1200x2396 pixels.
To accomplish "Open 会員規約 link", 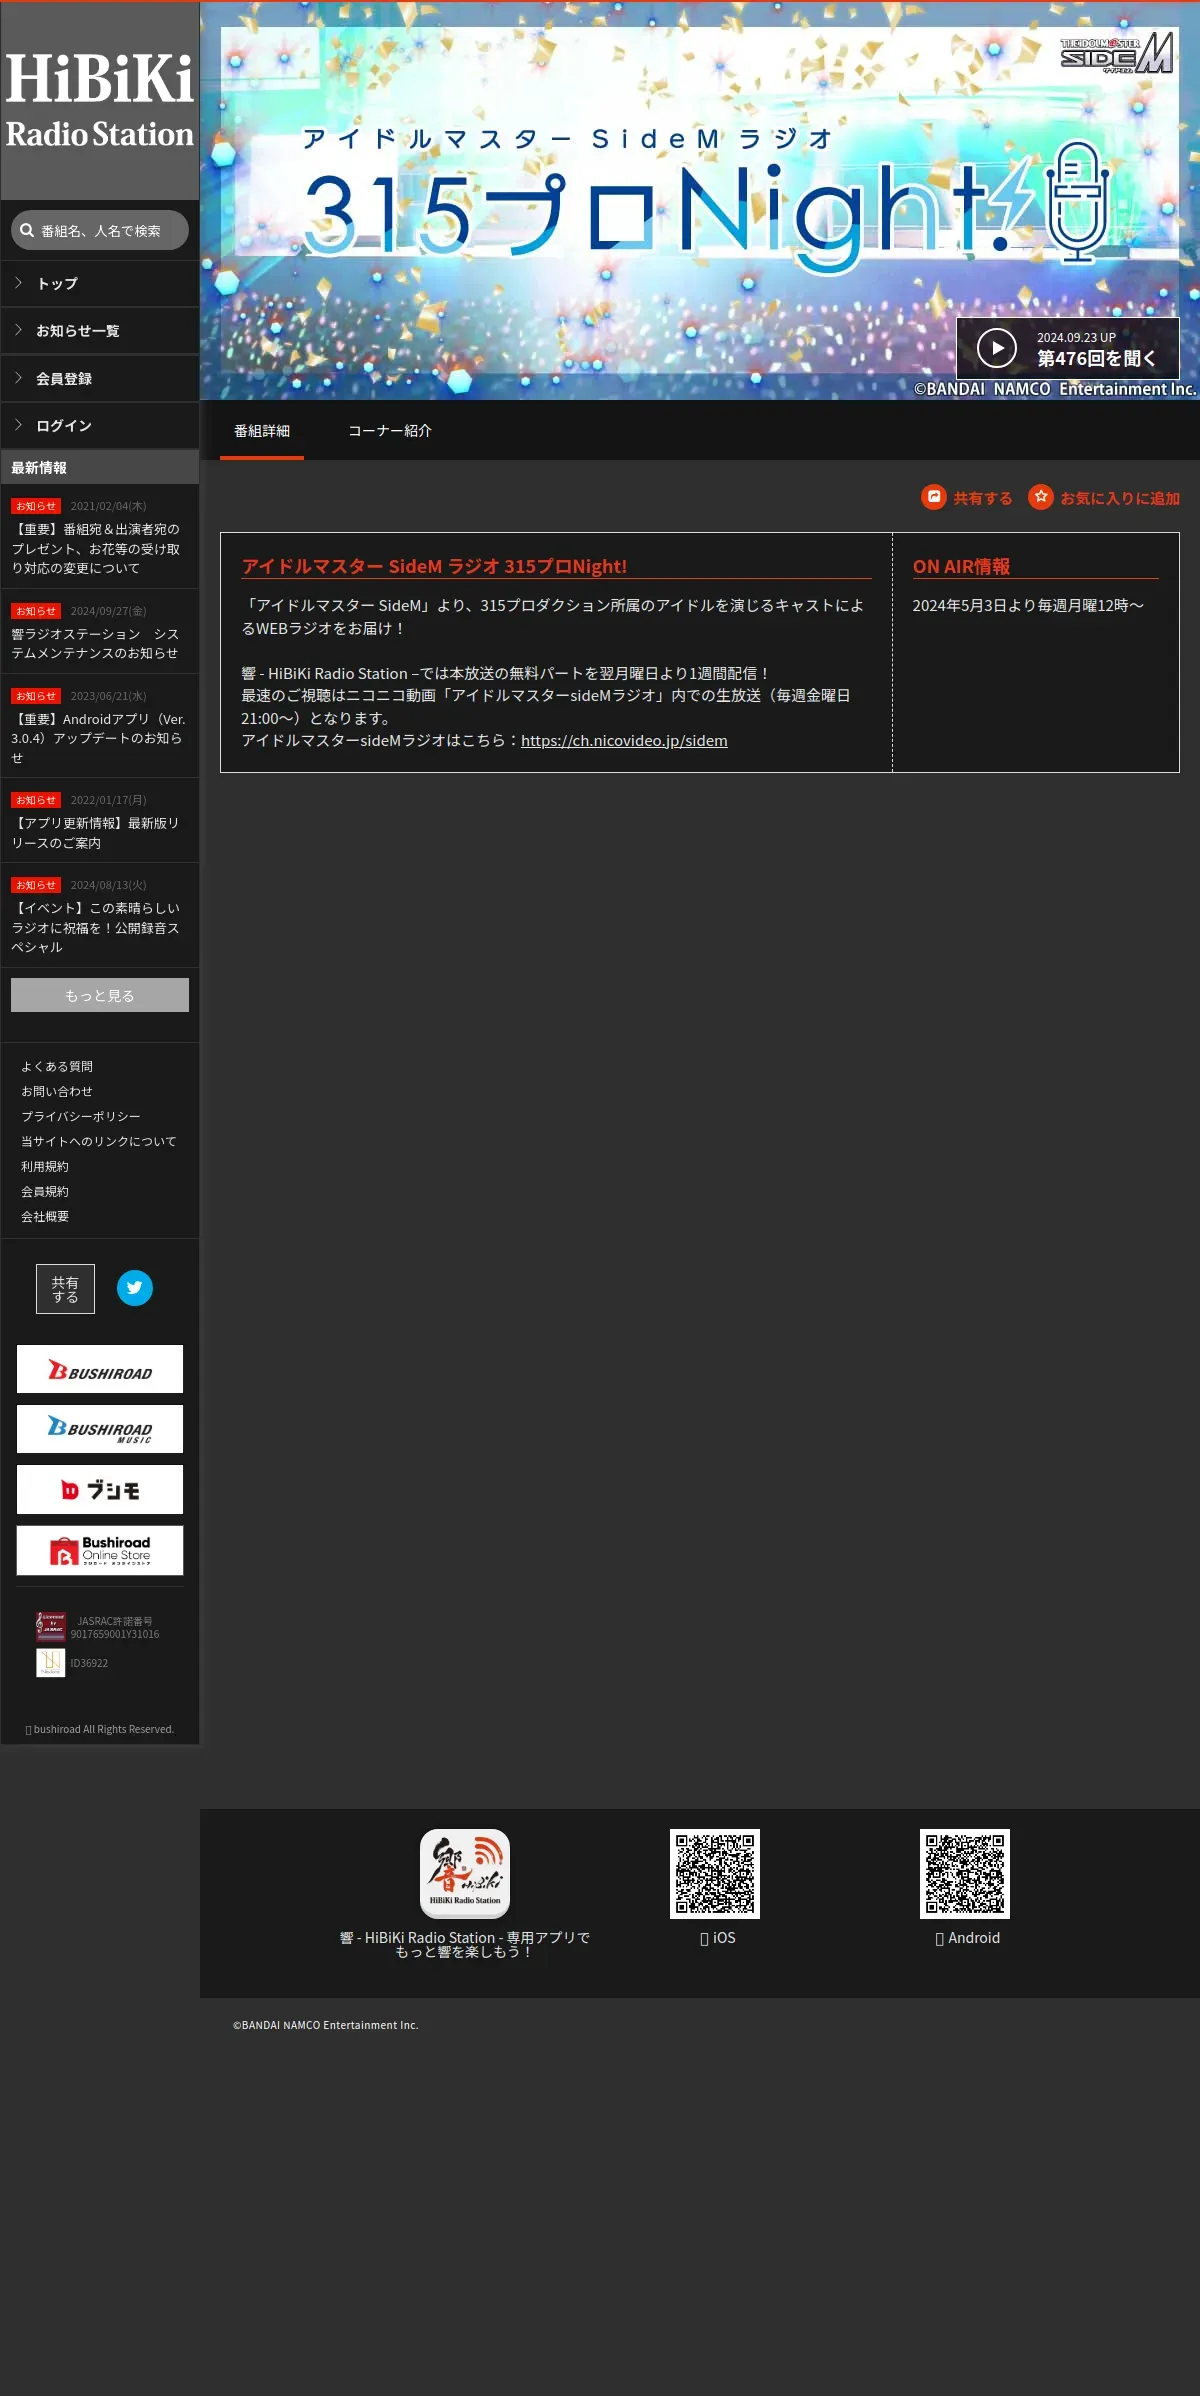I will tap(45, 1192).
